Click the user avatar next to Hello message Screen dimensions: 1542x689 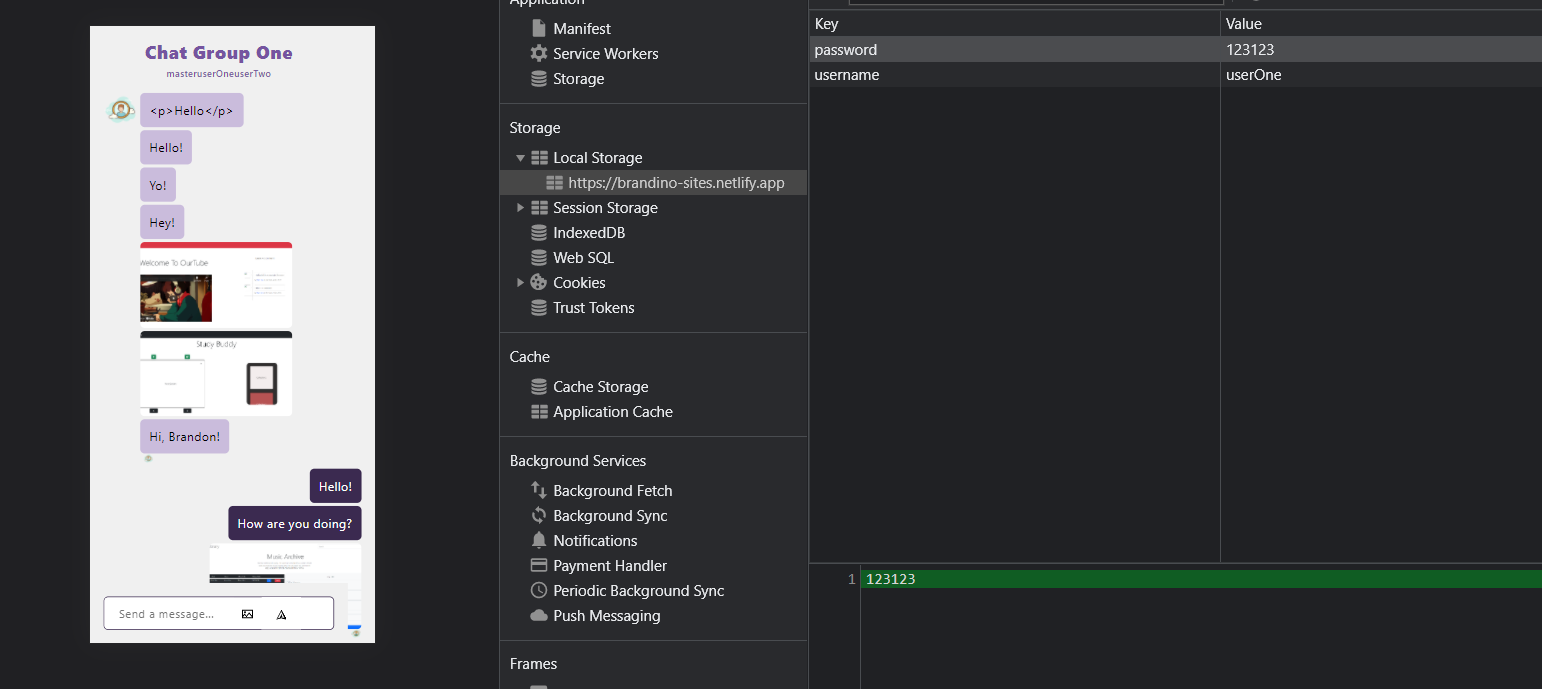pyautogui.click(x=120, y=108)
